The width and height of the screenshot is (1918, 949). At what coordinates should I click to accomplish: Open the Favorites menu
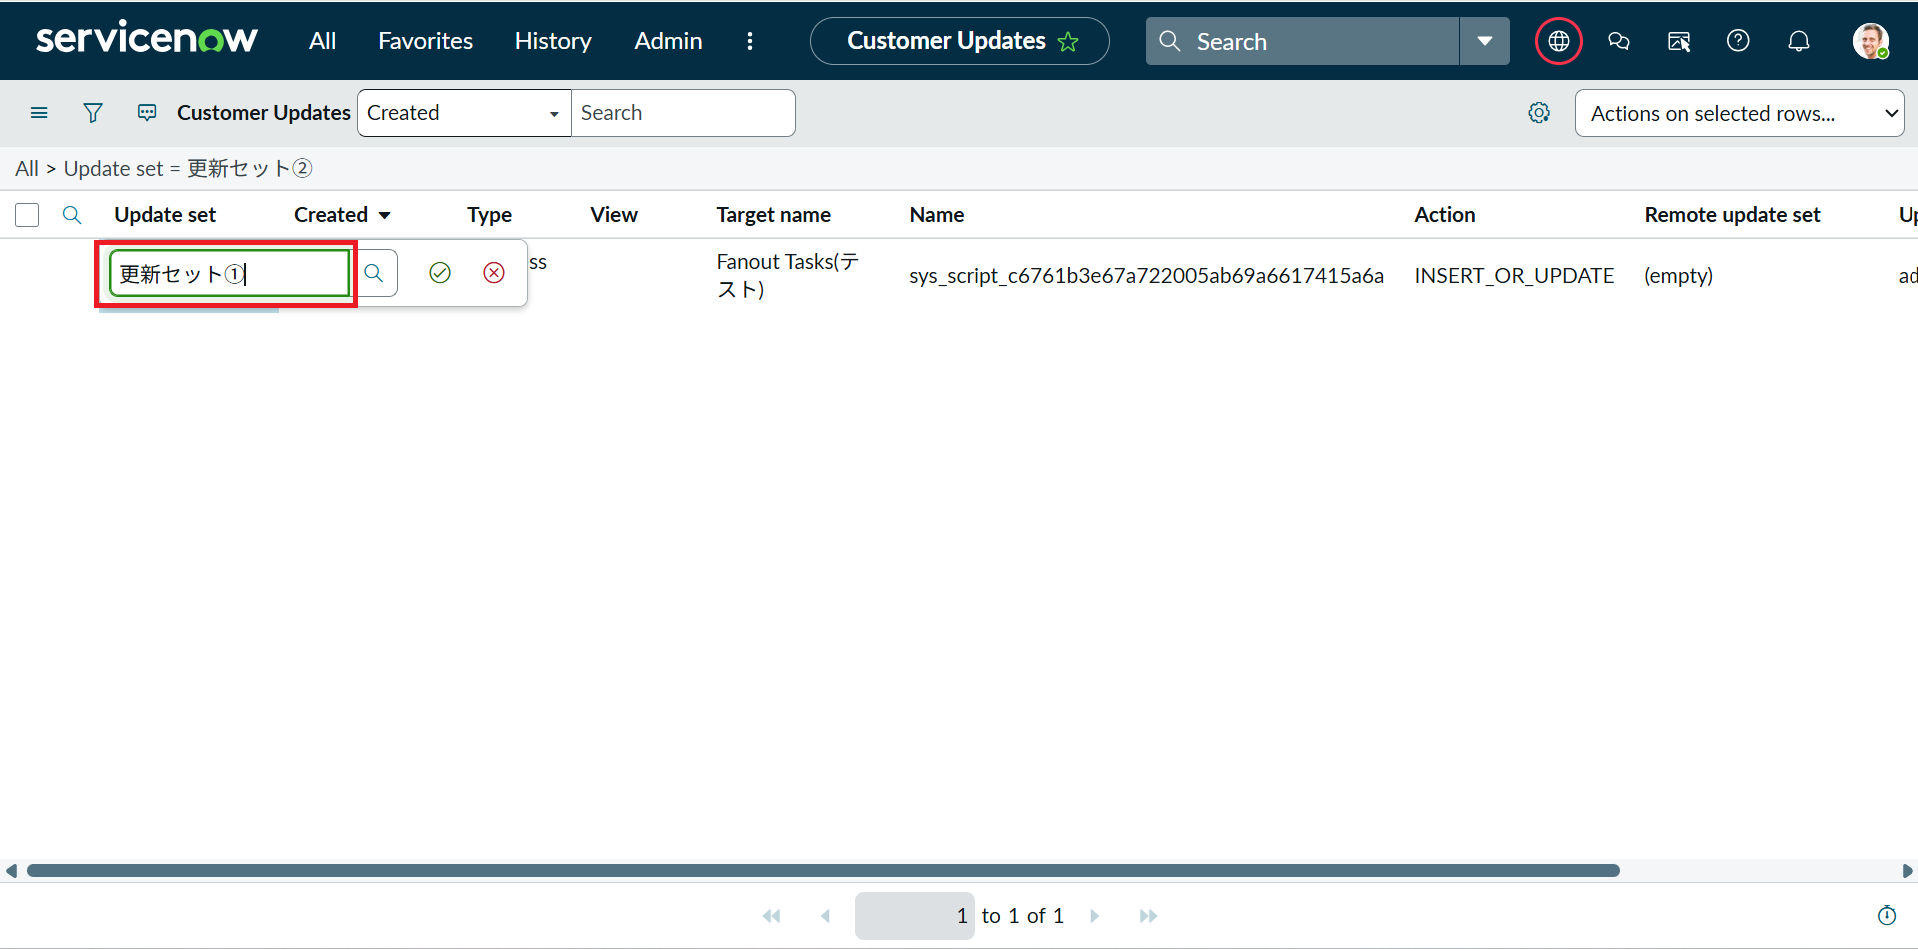(425, 41)
